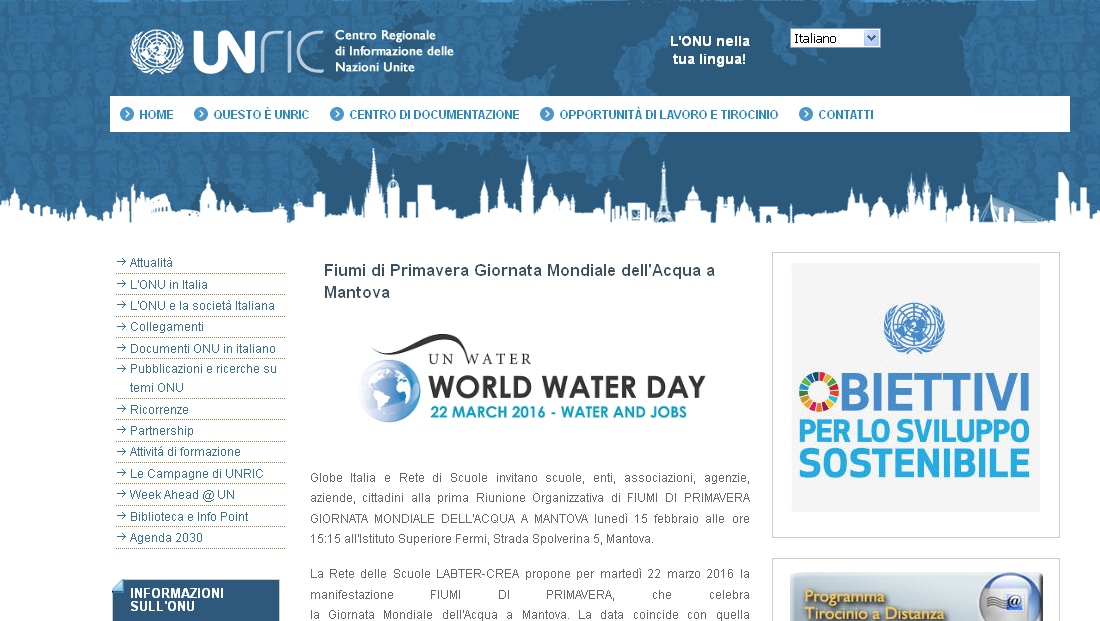
Task: Open Pubblicazioni e ricerche su temi ONU
Action: pos(203,378)
